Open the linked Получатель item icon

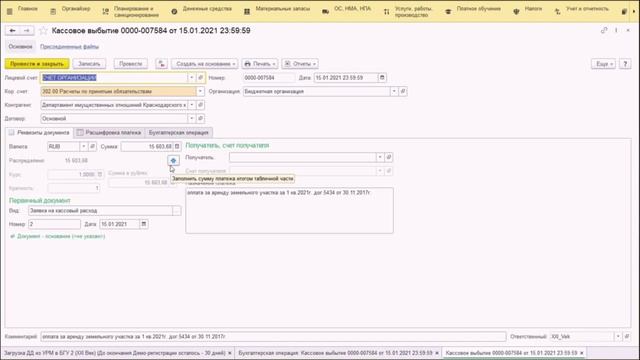point(389,157)
